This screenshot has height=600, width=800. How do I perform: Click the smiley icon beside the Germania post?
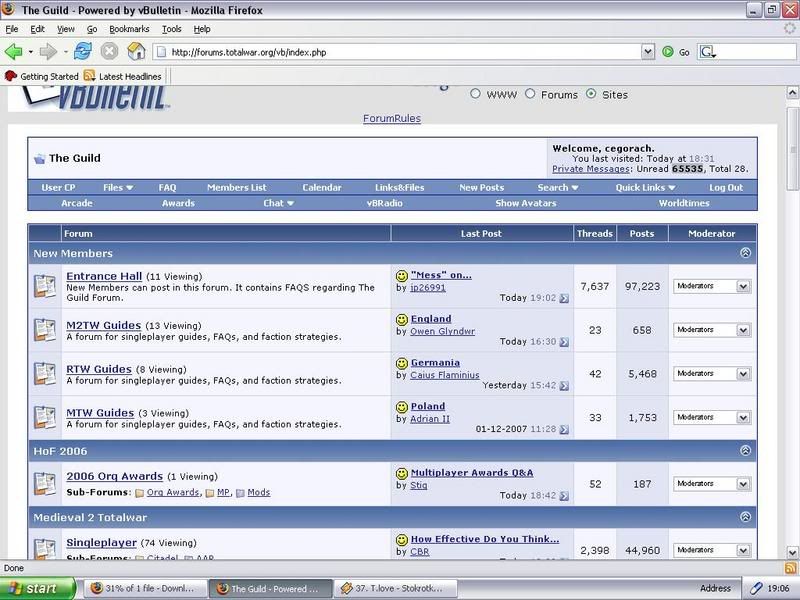point(402,363)
